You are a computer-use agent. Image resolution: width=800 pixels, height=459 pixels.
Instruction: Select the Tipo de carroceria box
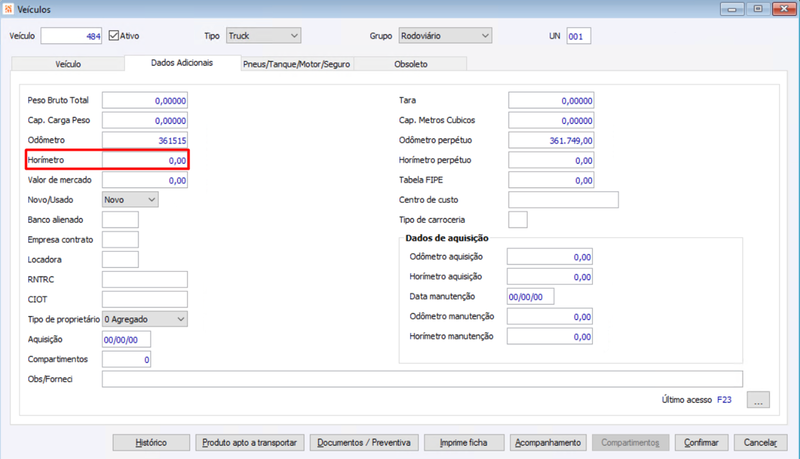(x=518, y=220)
